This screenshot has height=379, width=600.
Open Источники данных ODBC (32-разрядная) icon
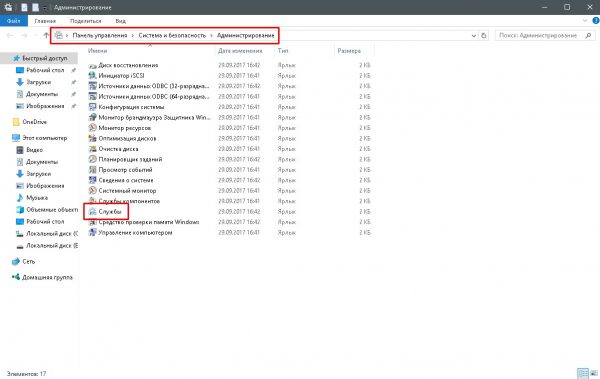point(93,86)
